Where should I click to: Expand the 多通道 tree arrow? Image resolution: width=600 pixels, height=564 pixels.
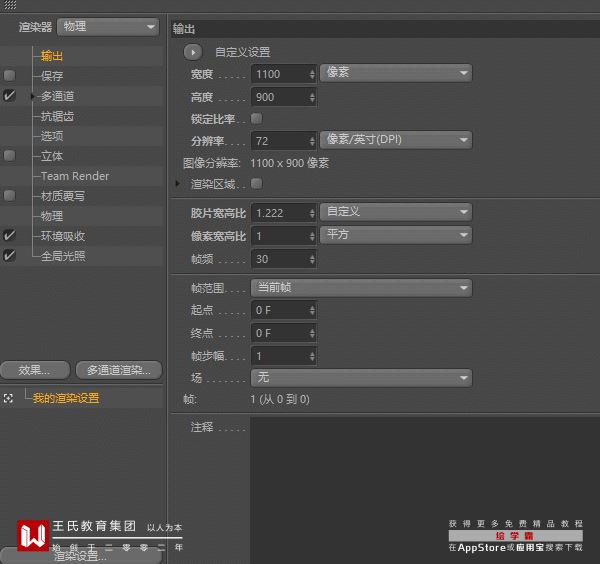tap(33, 96)
